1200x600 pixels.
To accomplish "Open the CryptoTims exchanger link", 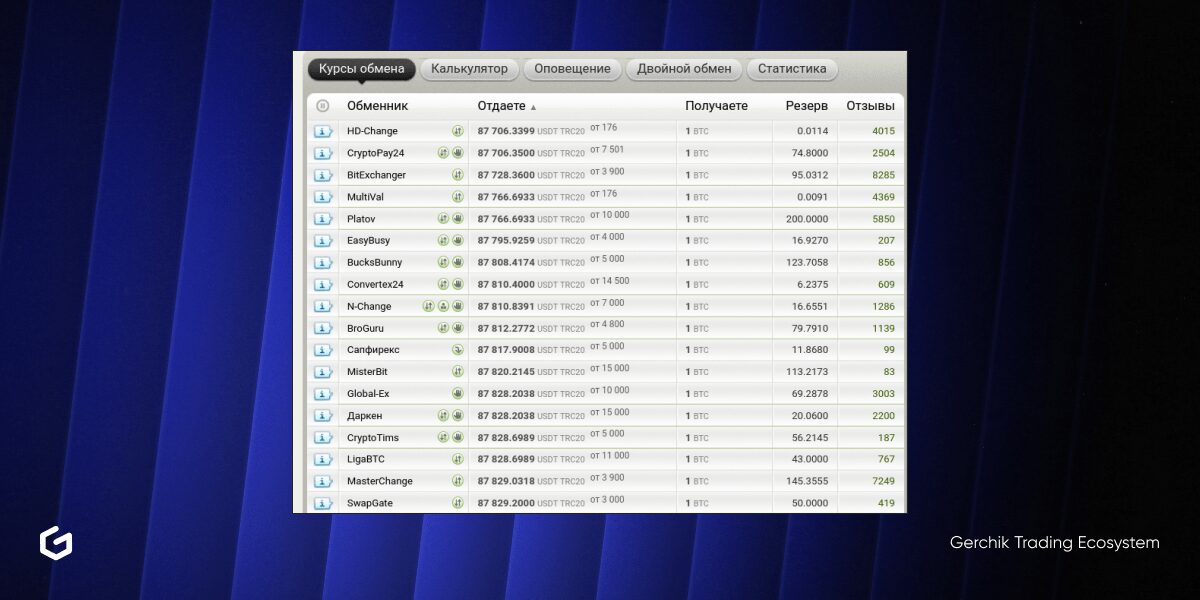I will 373,438.
